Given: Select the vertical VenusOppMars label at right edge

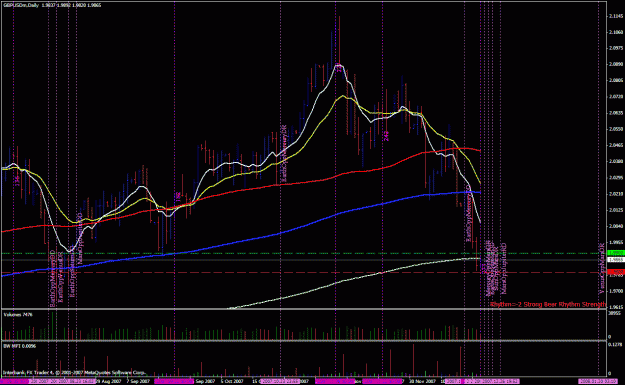Looking at the screenshot, I should click(x=601, y=268).
